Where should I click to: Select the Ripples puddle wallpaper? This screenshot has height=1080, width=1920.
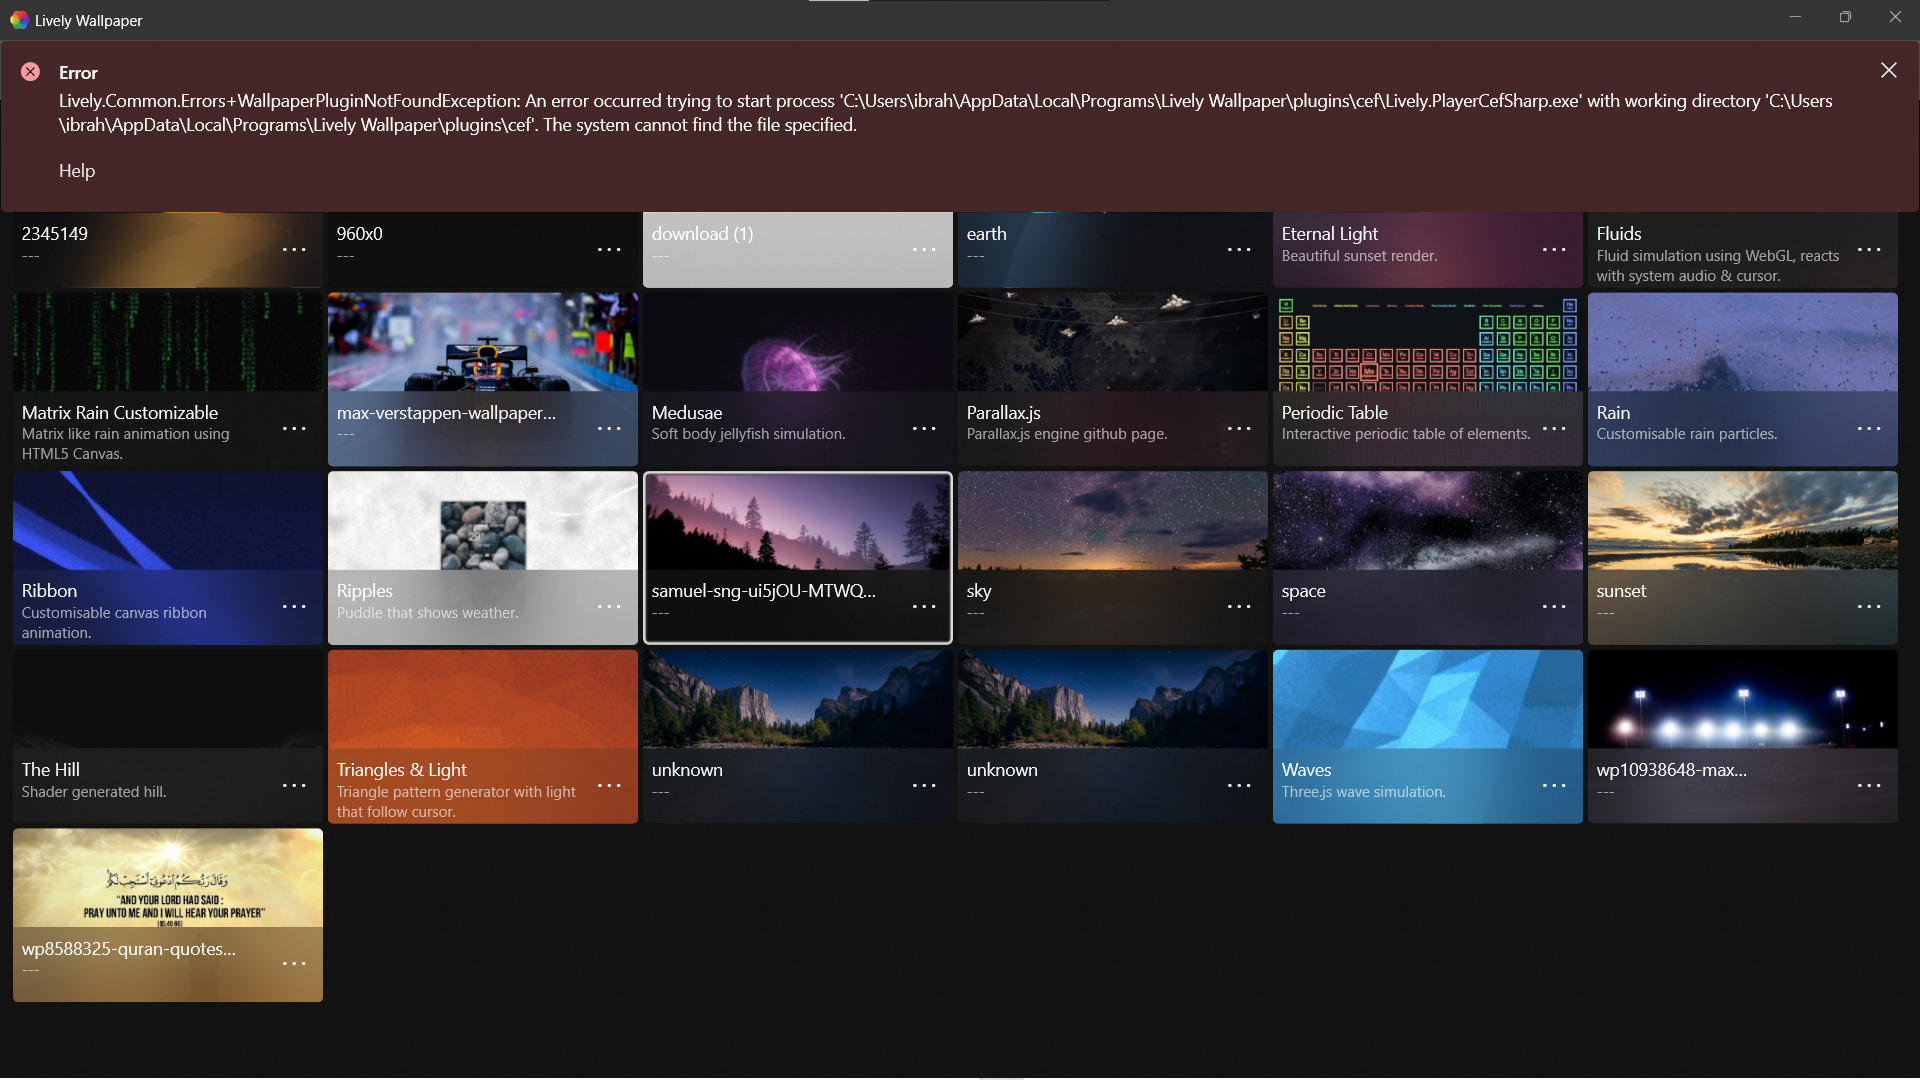click(x=482, y=530)
